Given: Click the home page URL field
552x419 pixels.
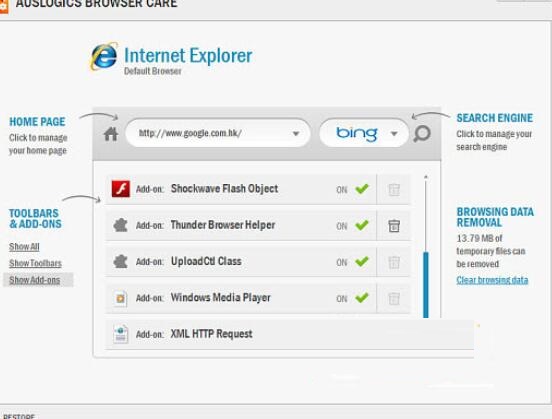Looking at the screenshot, I should coord(218,133).
